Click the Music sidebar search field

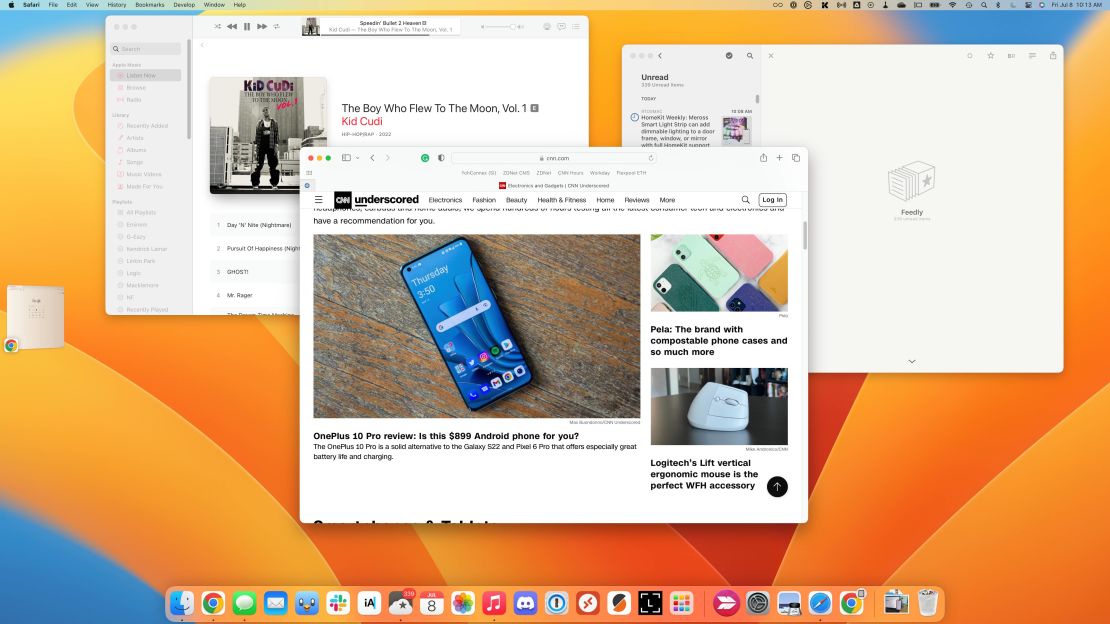[146, 49]
